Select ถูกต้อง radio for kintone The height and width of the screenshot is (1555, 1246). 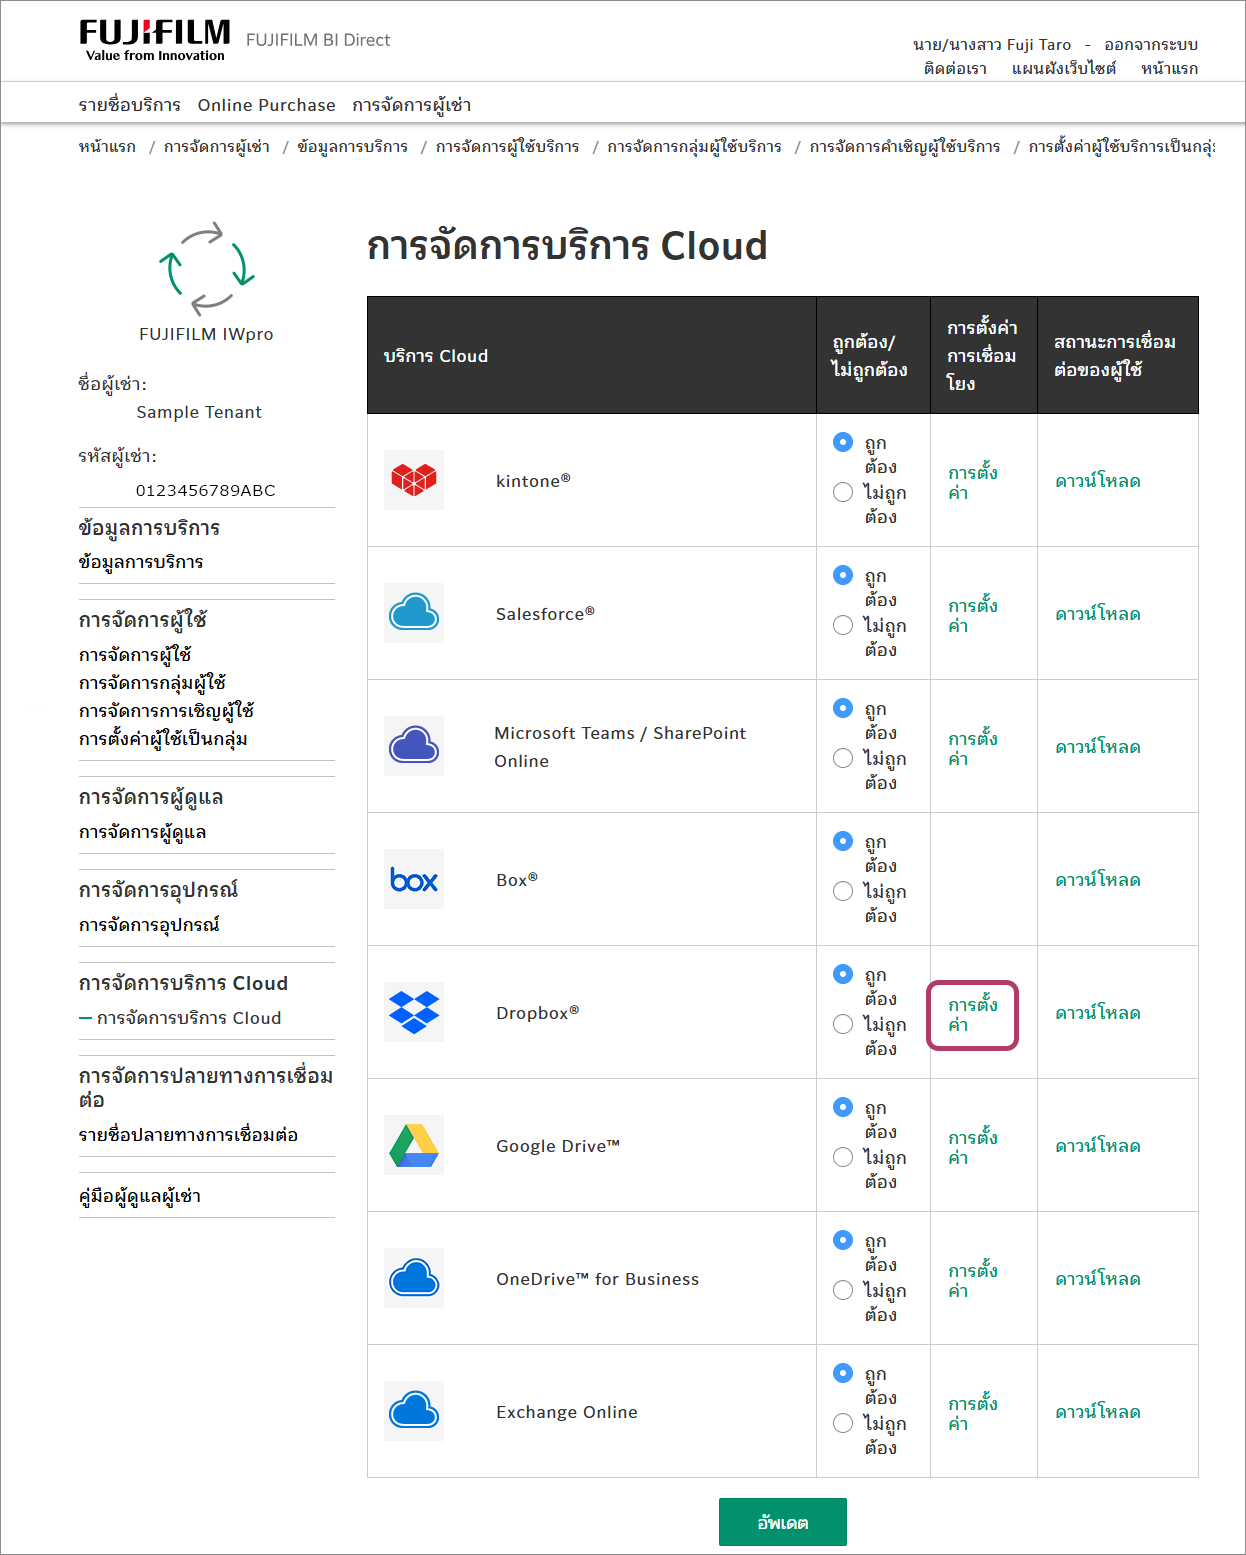[843, 442]
